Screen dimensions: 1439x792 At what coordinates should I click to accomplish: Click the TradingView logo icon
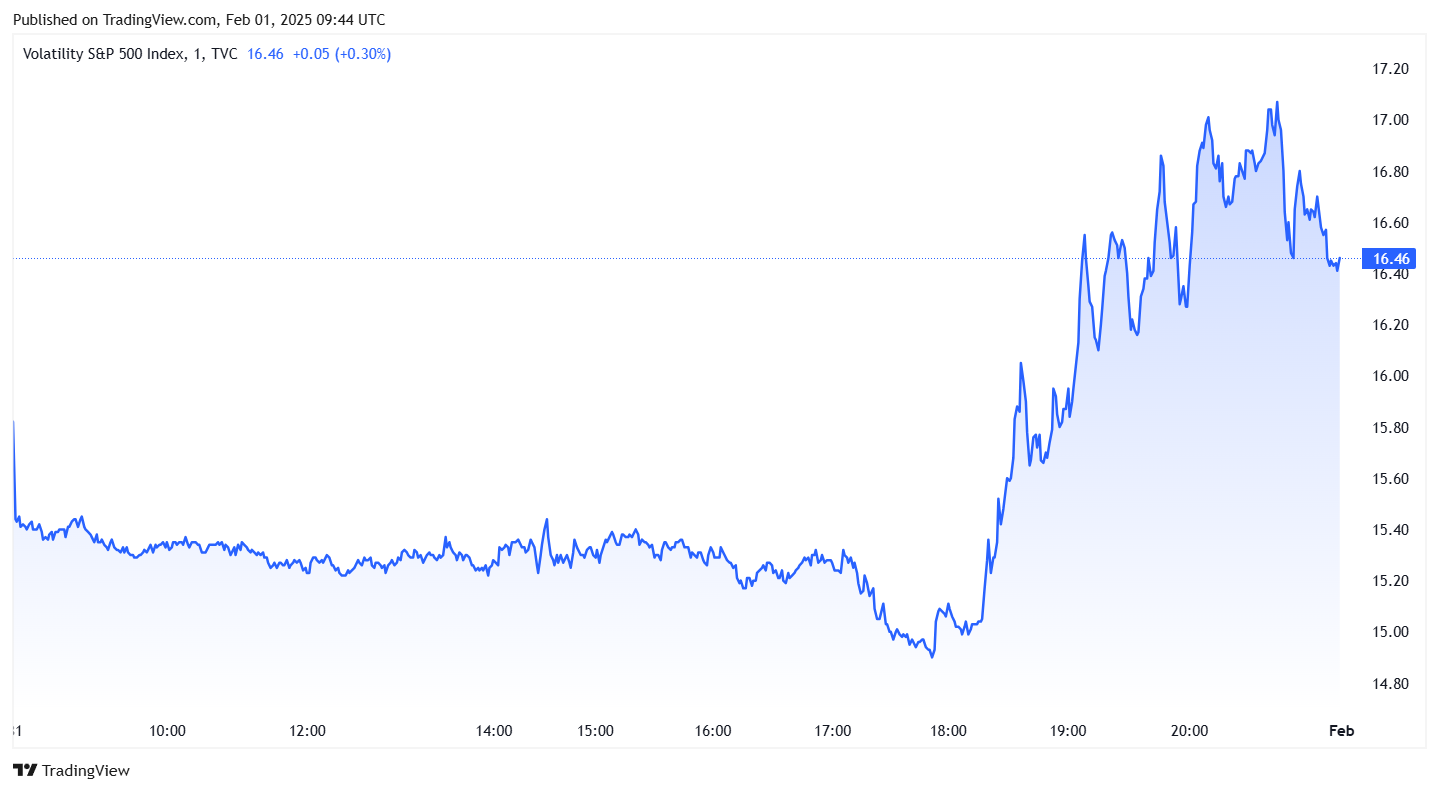(25, 771)
